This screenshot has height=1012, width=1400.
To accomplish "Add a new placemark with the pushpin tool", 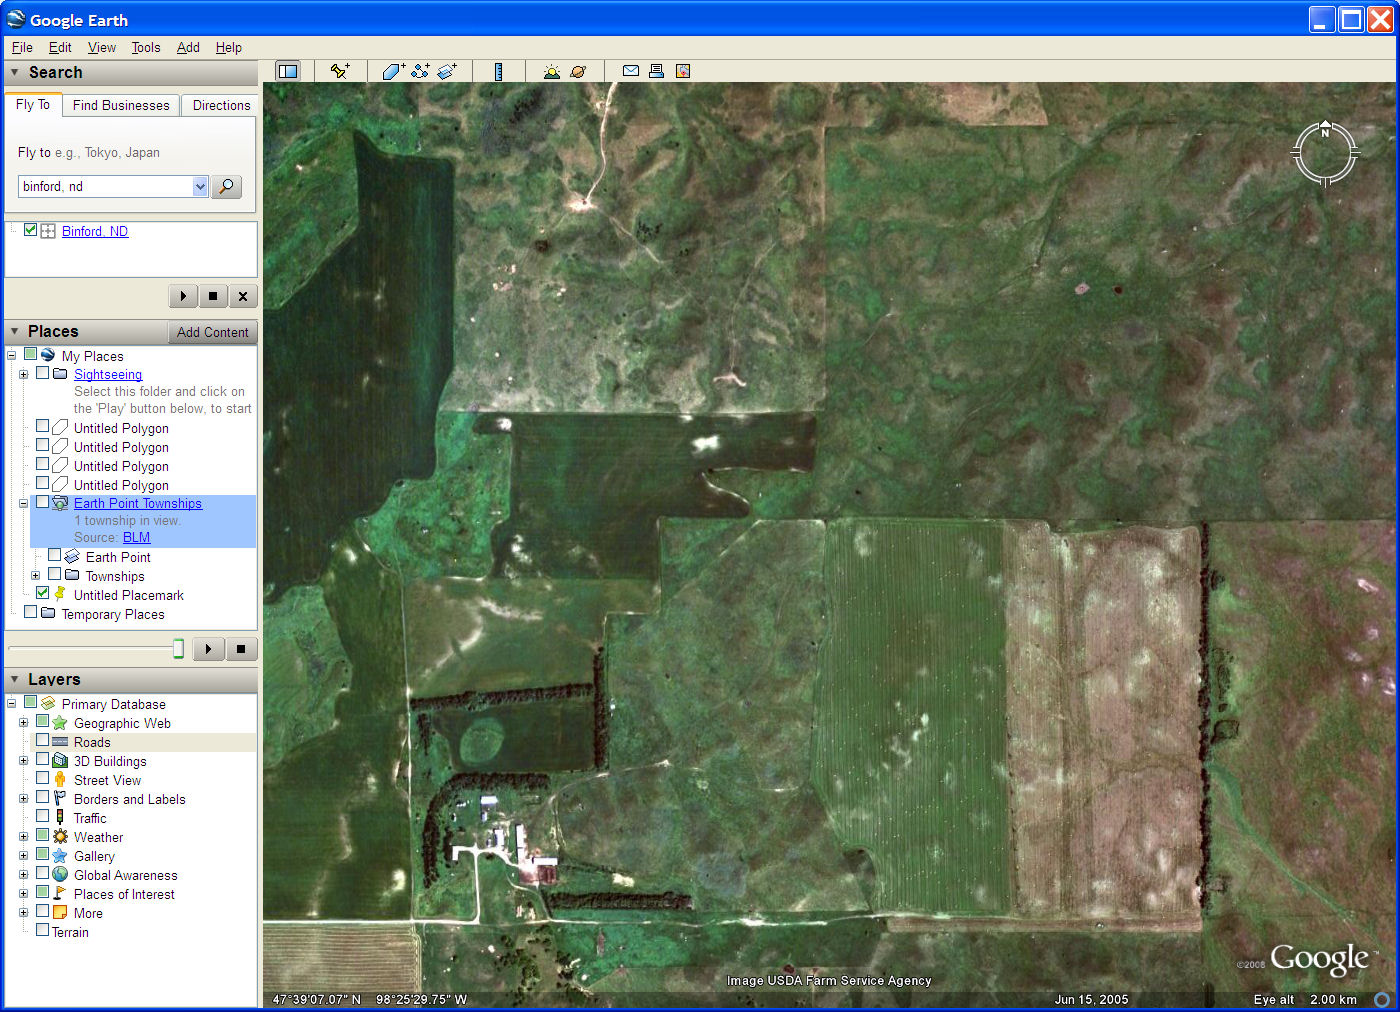I will (341, 71).
